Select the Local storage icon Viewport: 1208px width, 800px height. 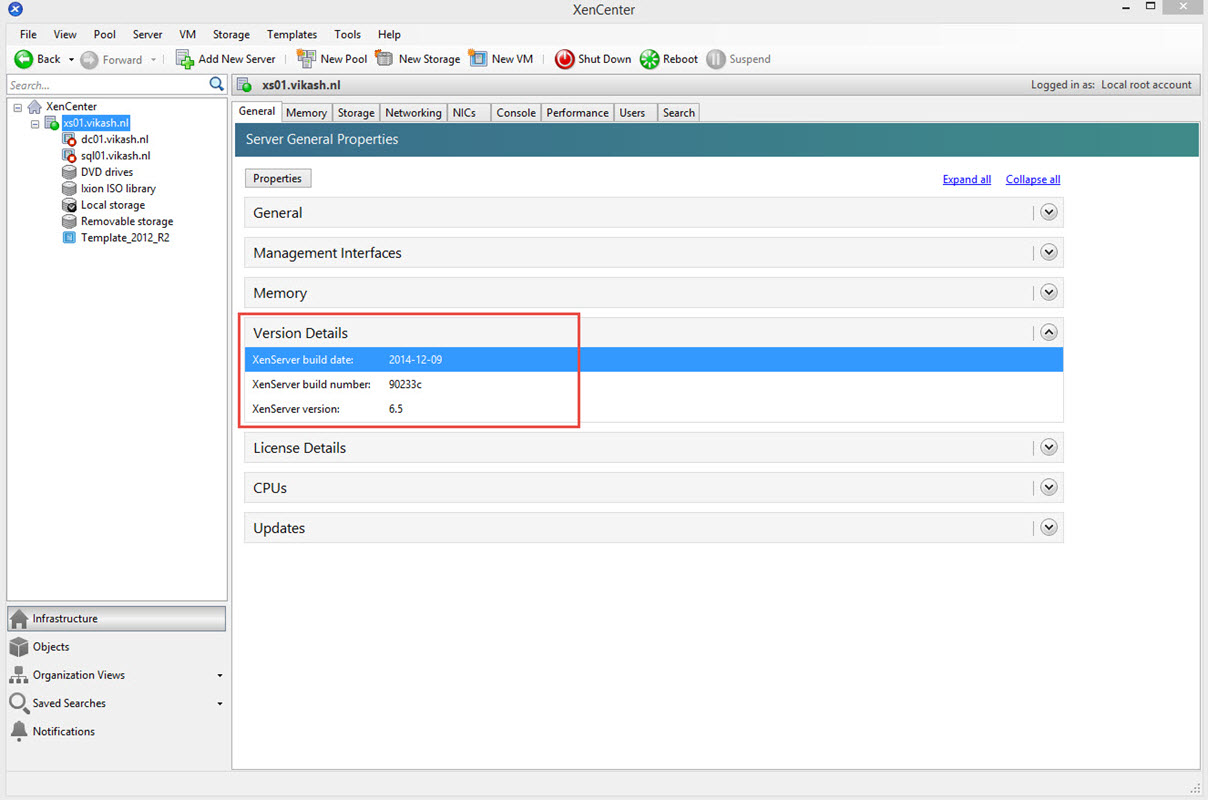(69, 205)
